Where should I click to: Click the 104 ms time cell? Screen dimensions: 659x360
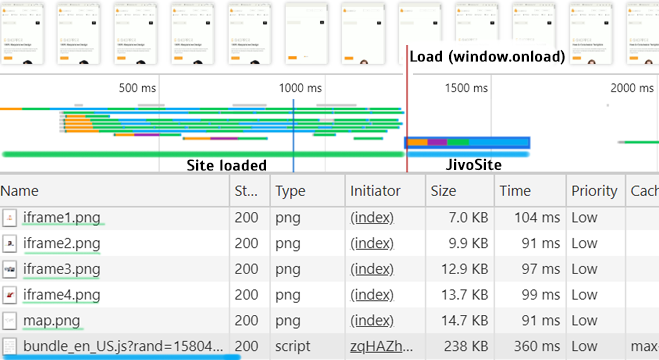click(530, 218)
